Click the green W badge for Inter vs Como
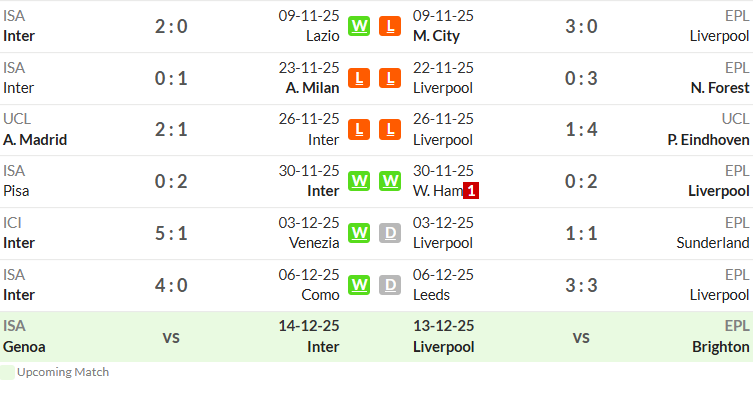753x395 pixels. 359,285
